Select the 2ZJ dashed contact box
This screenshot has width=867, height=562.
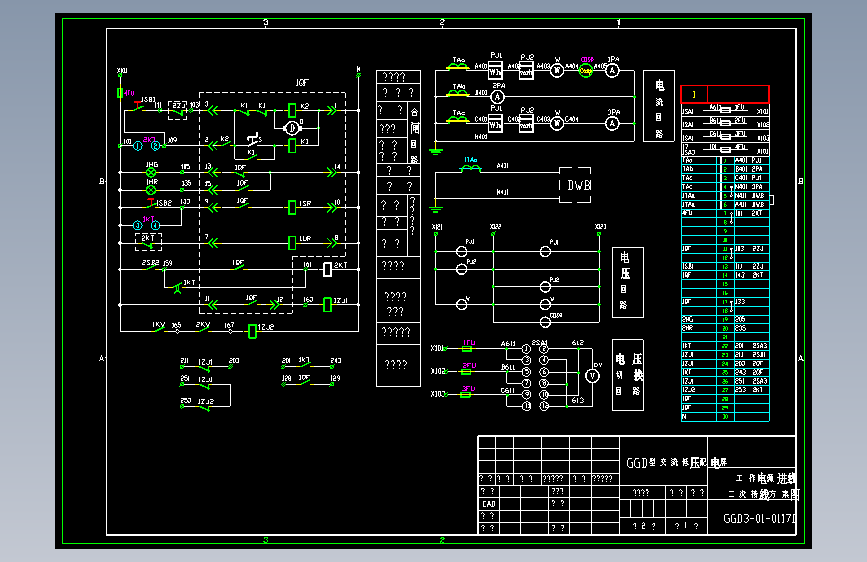(177, 111)
